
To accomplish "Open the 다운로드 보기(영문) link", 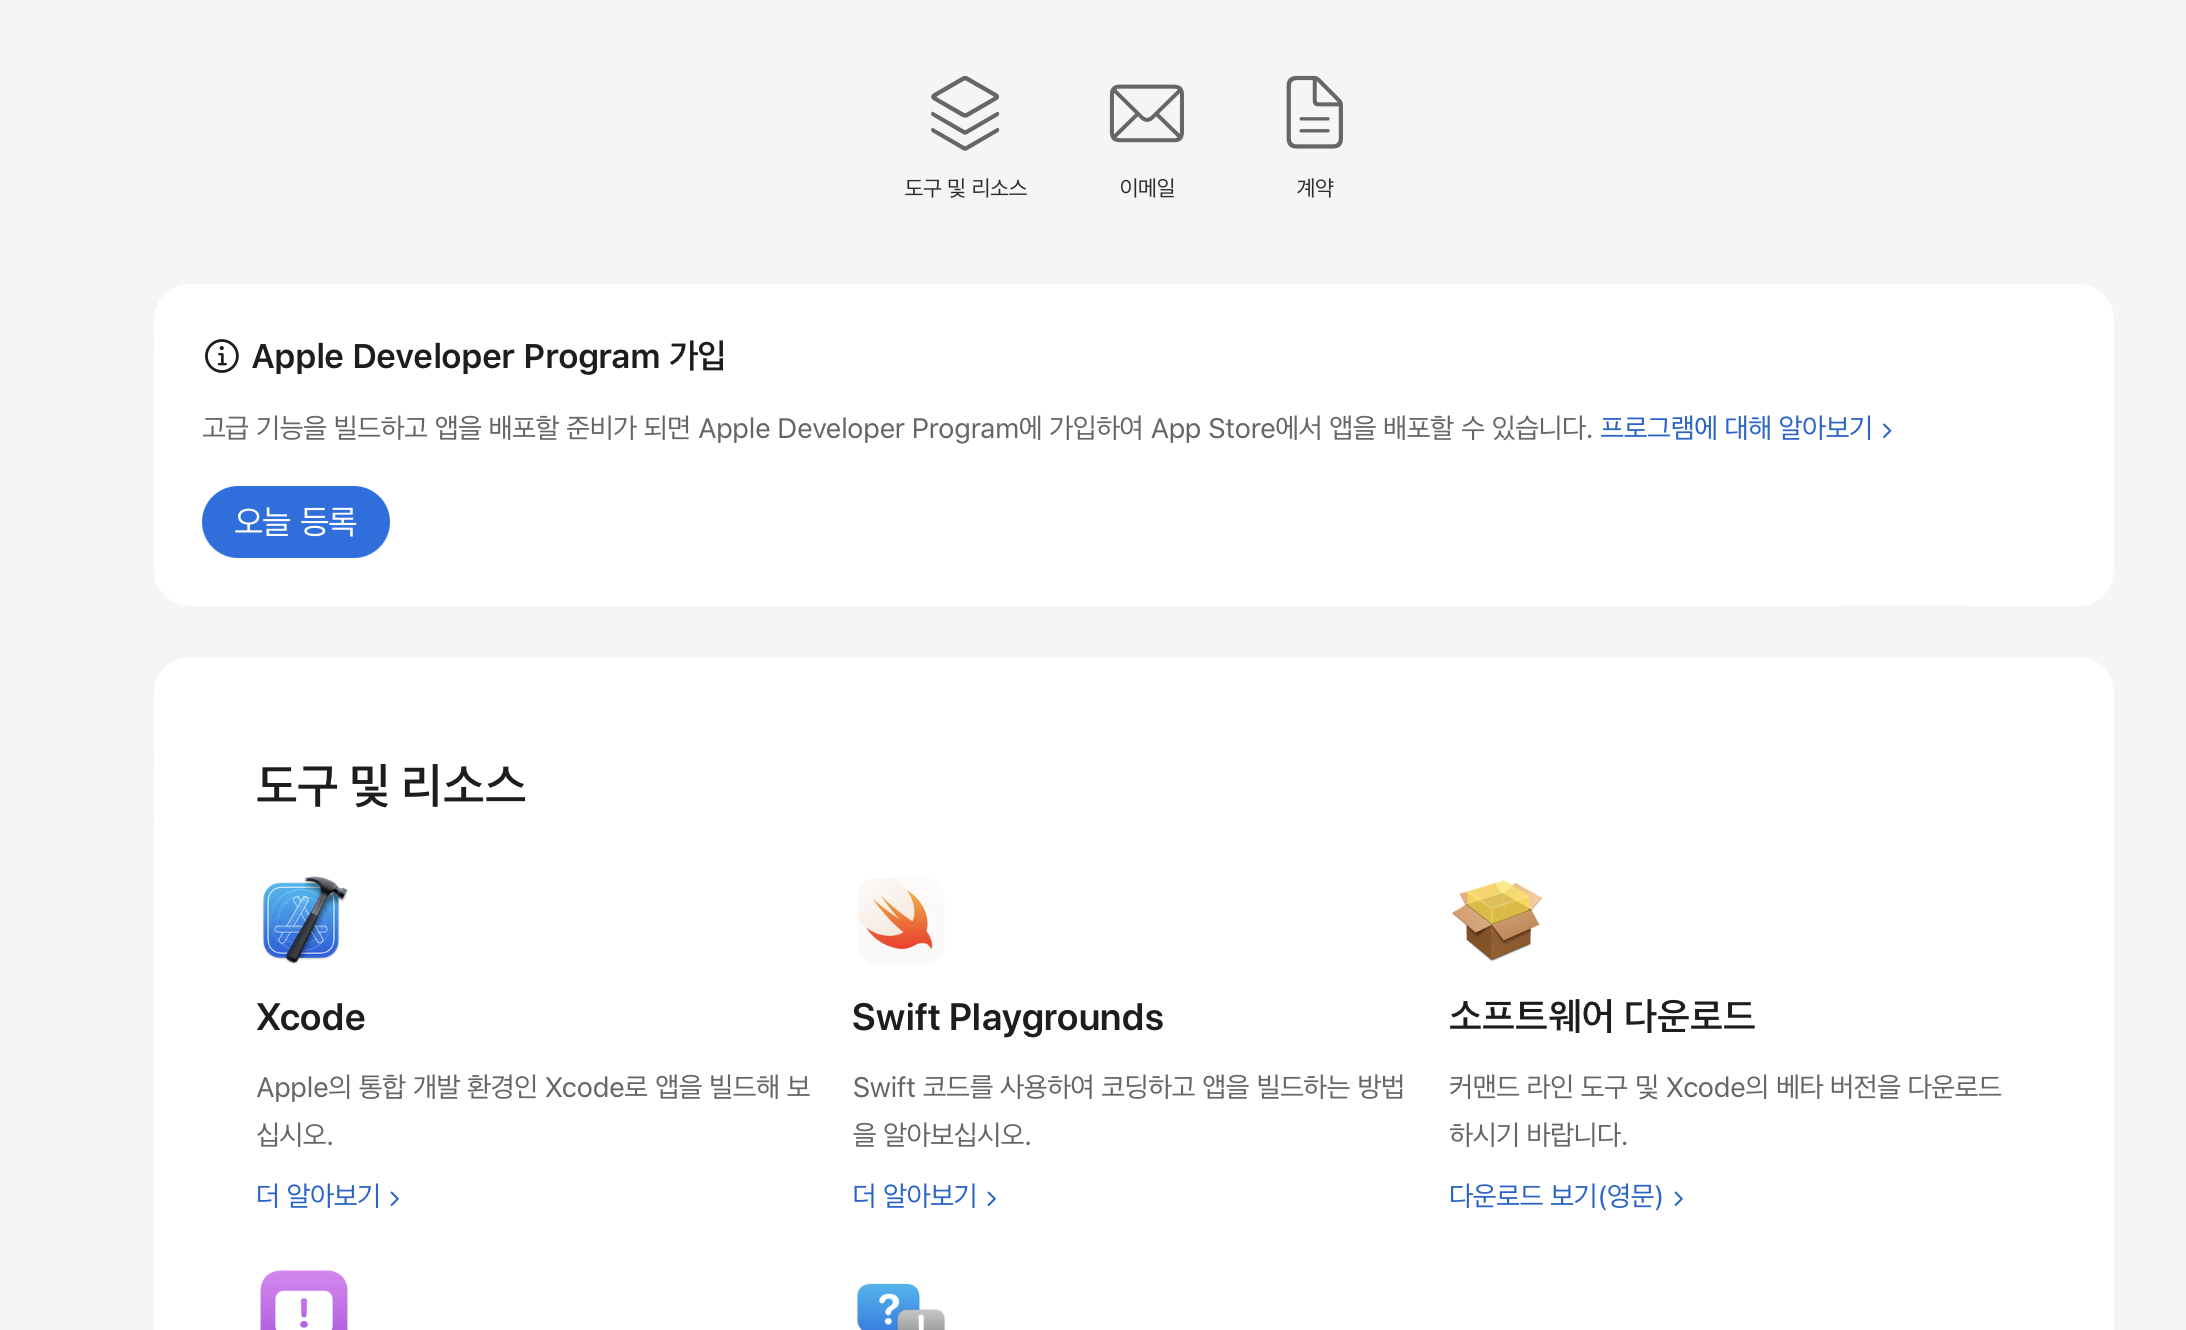I will (1565, 1196).
